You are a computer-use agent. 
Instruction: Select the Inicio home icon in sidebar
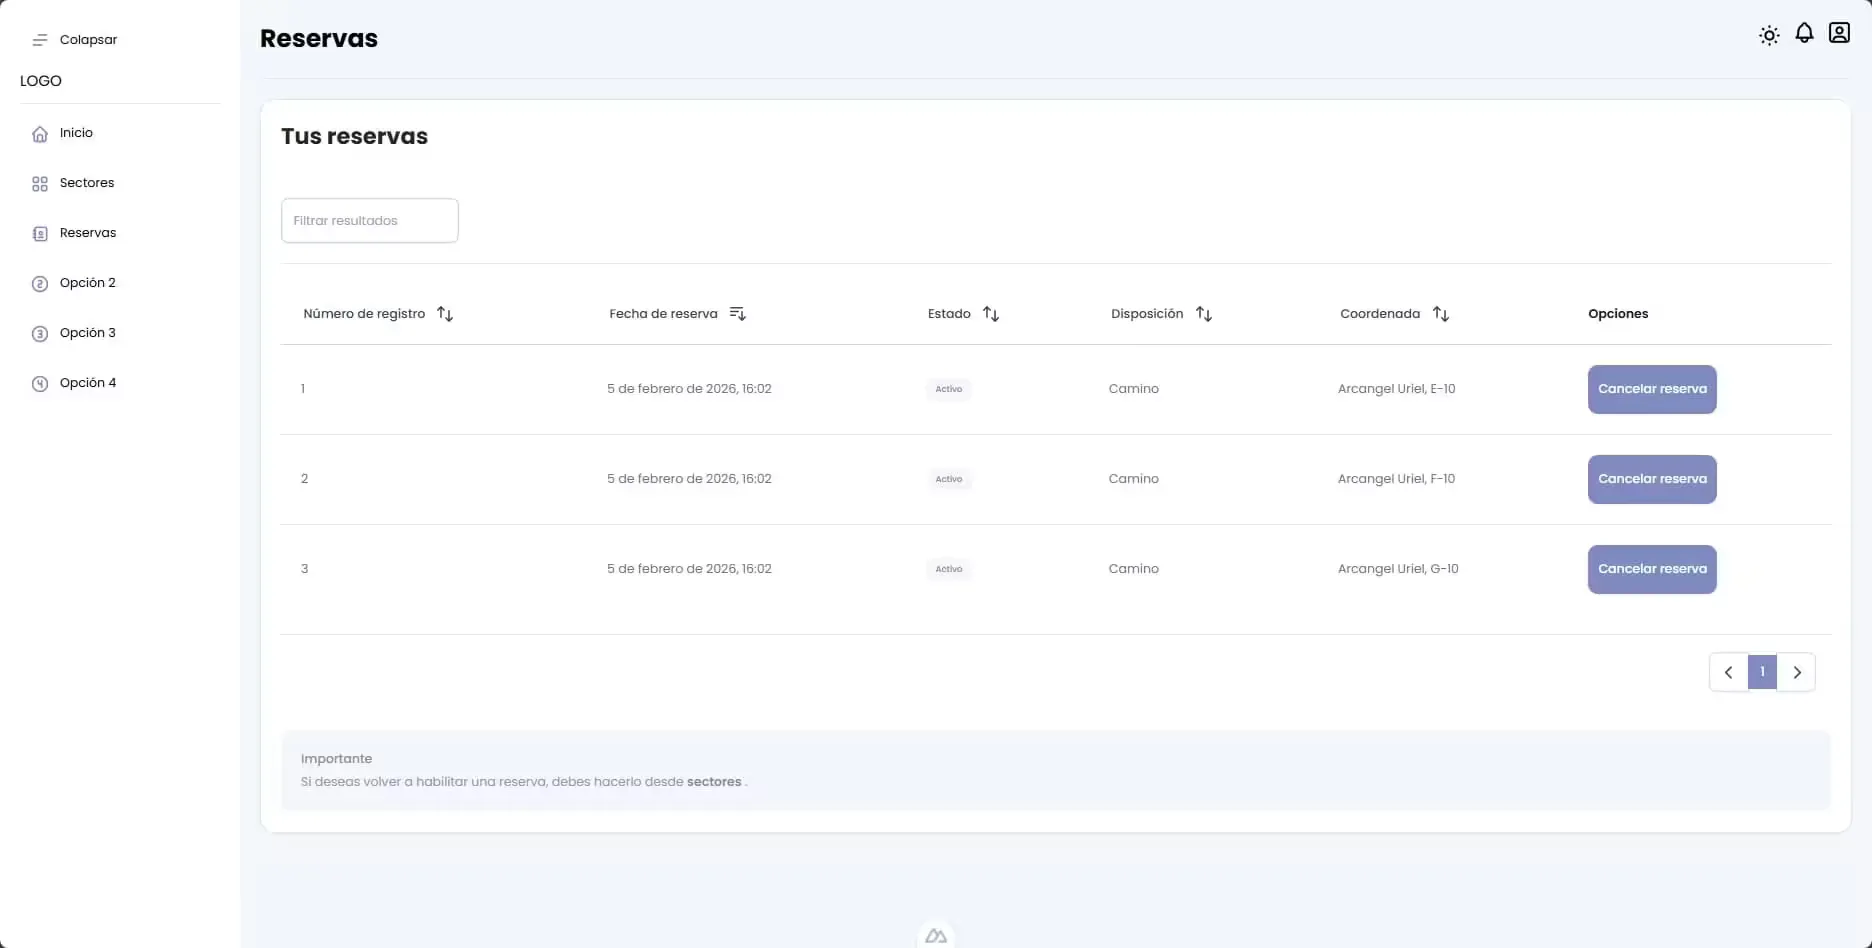(x=40, y=133)
